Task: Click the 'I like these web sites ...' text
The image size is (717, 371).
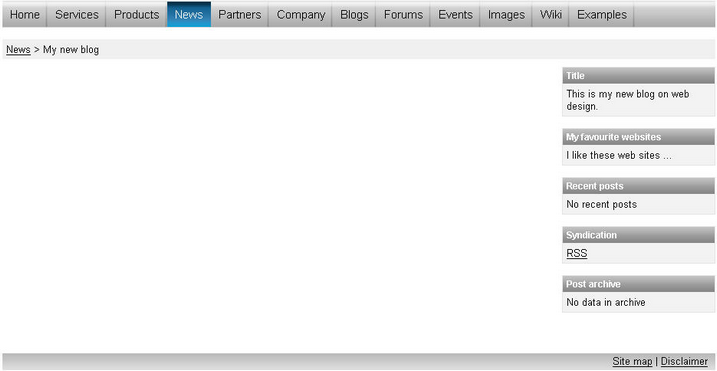Action: [619, 156]
